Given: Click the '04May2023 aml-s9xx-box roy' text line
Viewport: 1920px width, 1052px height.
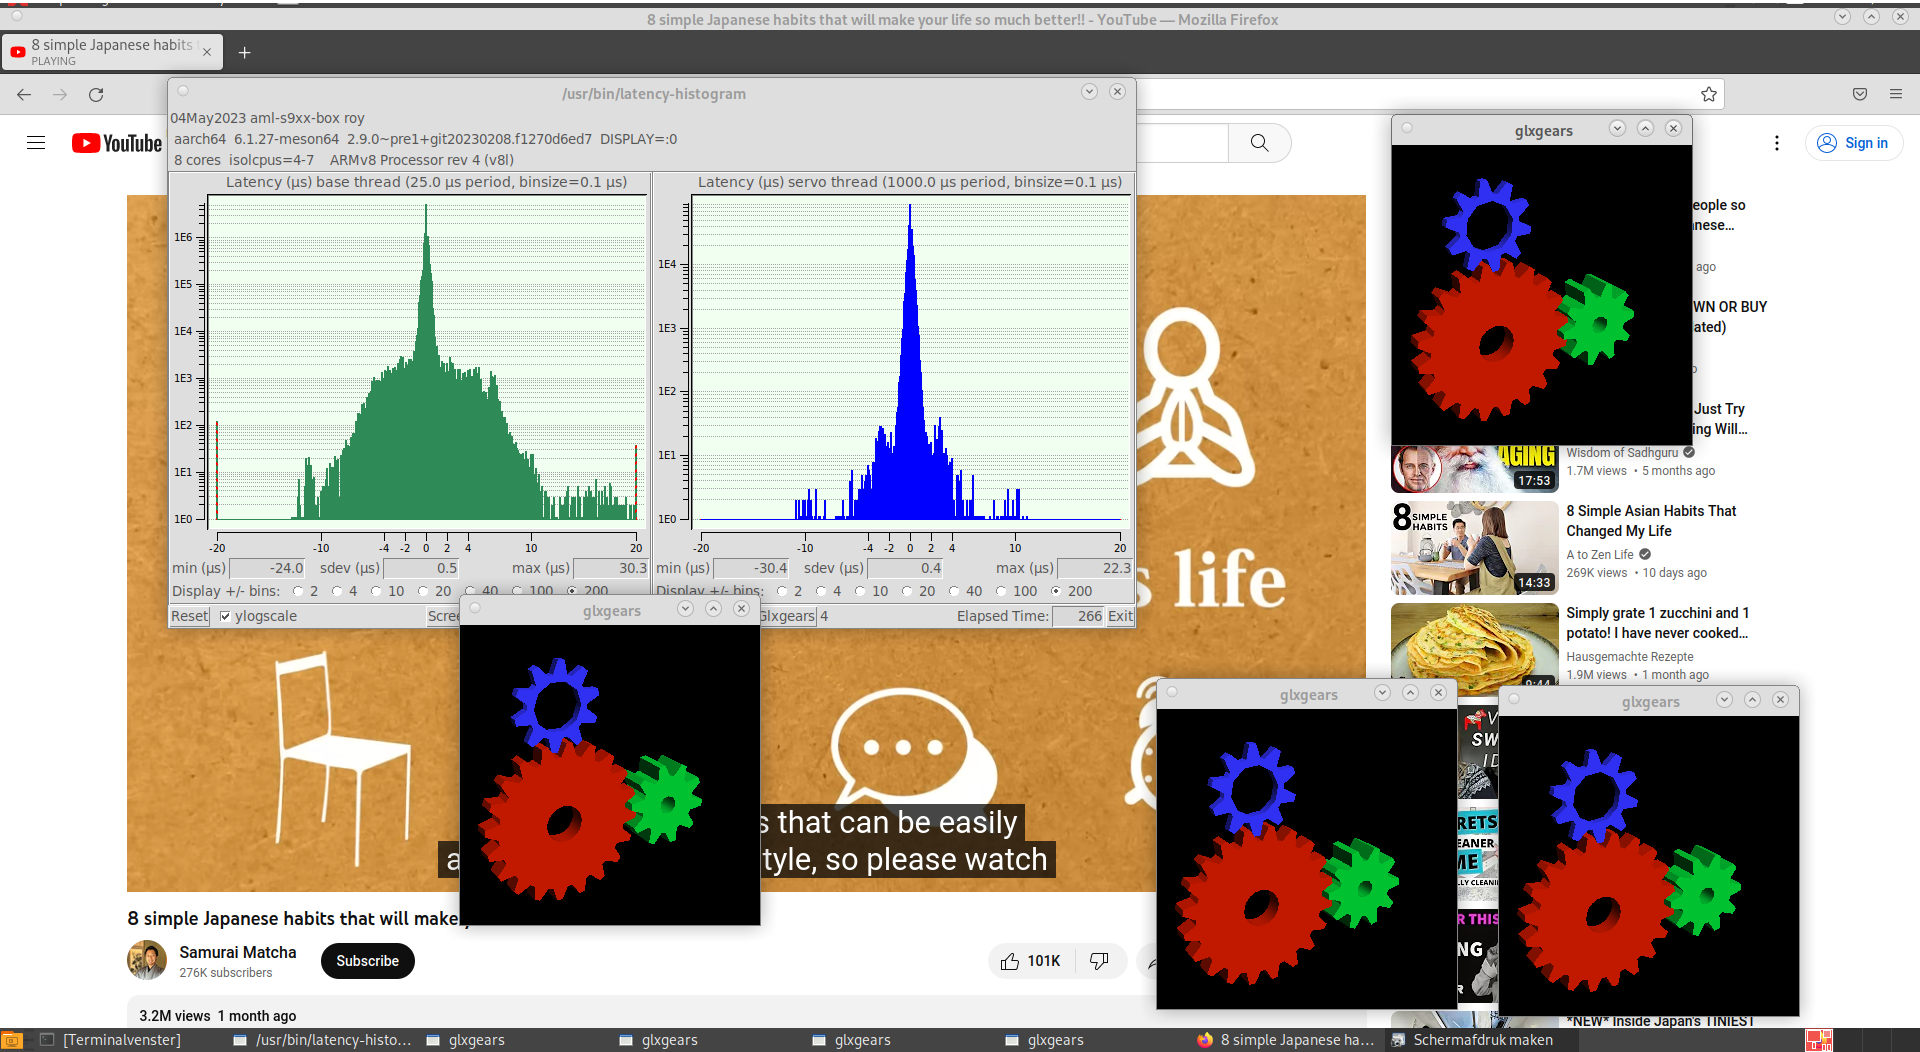Looking at the screenshot, I should [267, 118].
